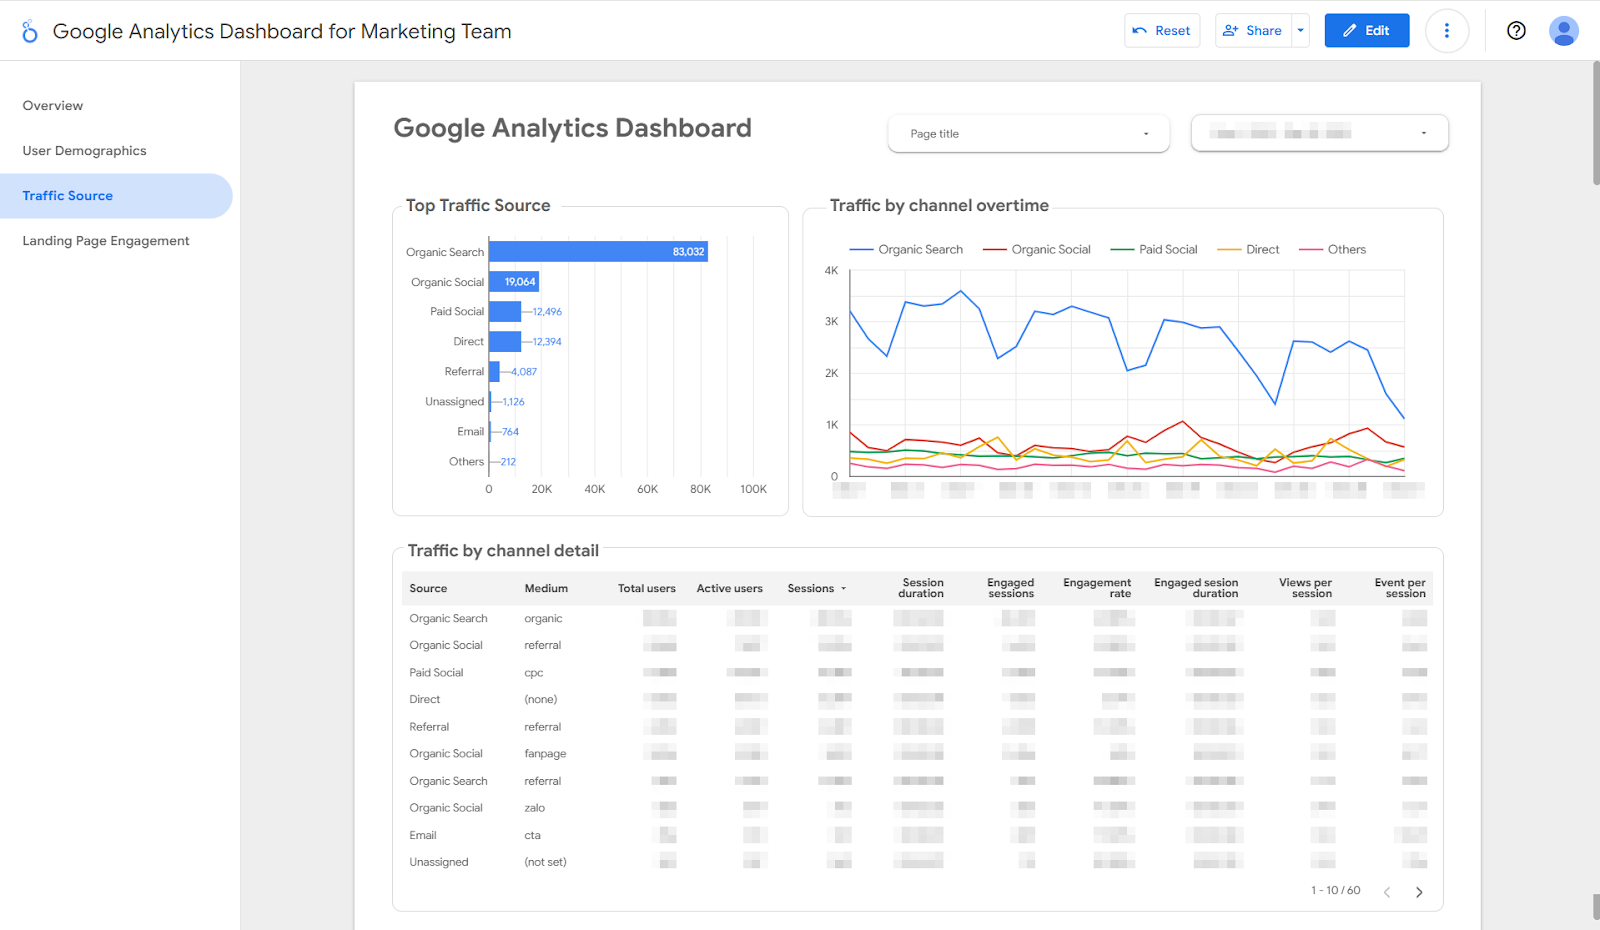Open the date range selector dropdown

coord(1318,132)
